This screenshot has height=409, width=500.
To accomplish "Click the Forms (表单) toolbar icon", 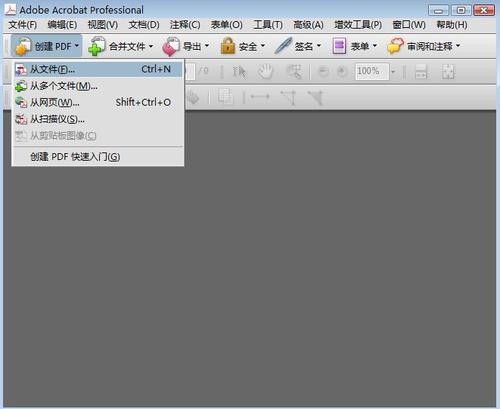I will [x=339, y=46].
